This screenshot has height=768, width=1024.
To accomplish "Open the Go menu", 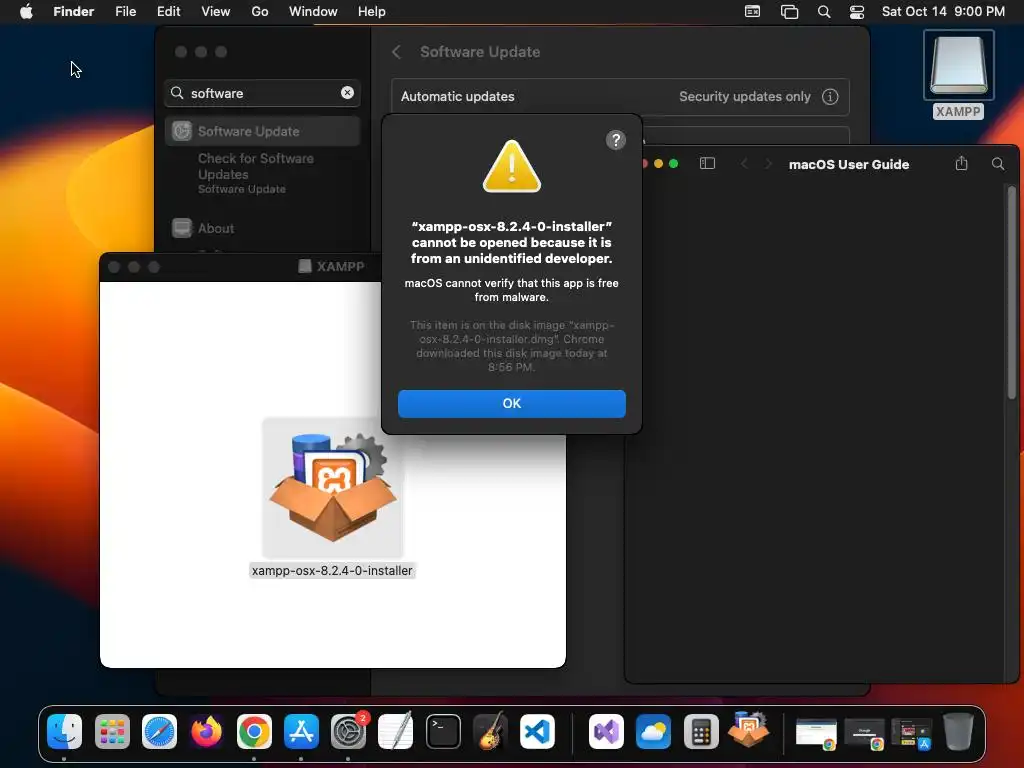I will [260, 11].
